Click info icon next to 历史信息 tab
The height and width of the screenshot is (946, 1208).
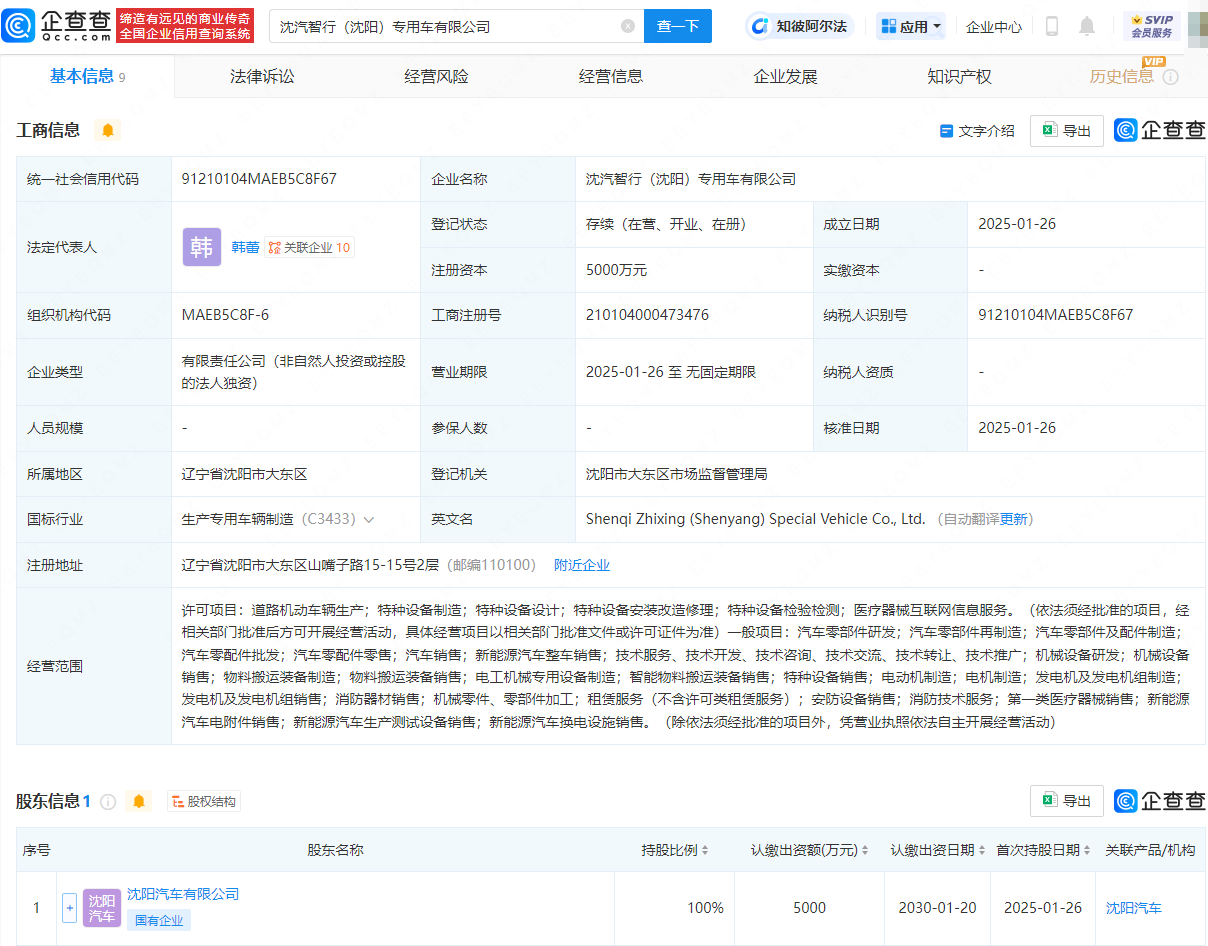(x=1170, y=77)
